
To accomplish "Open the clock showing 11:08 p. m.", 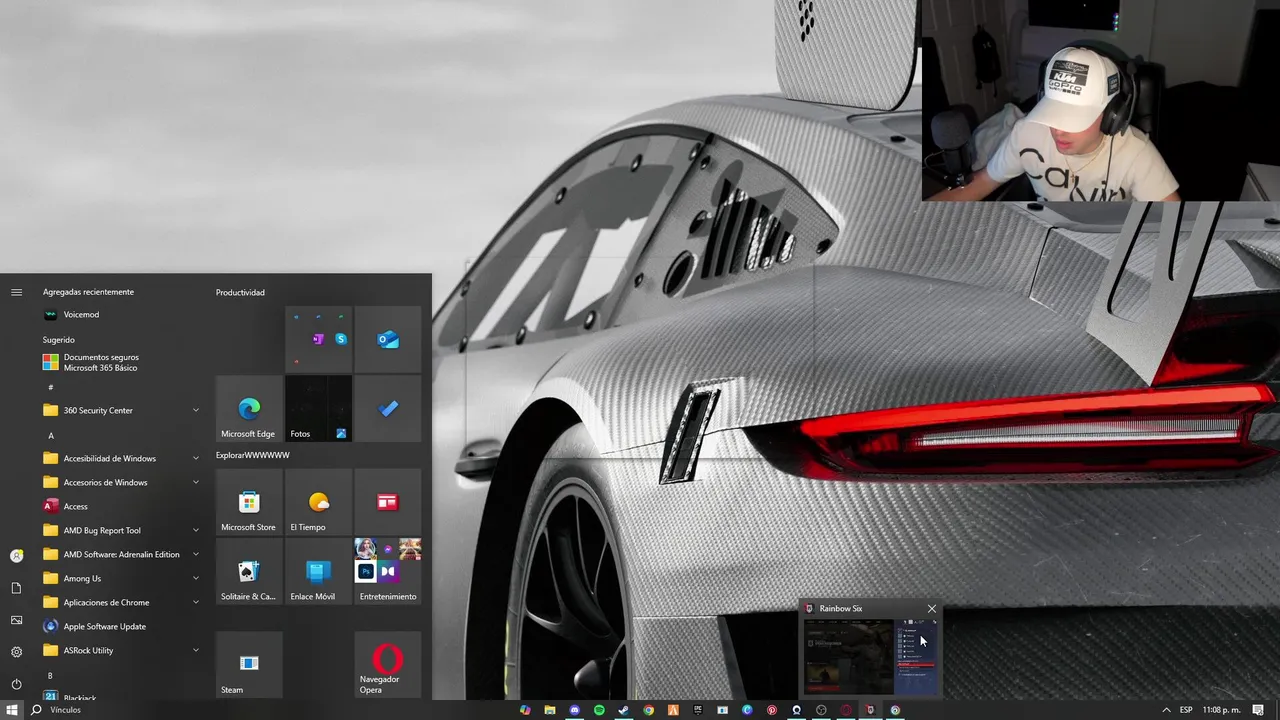I will 1221,710.
